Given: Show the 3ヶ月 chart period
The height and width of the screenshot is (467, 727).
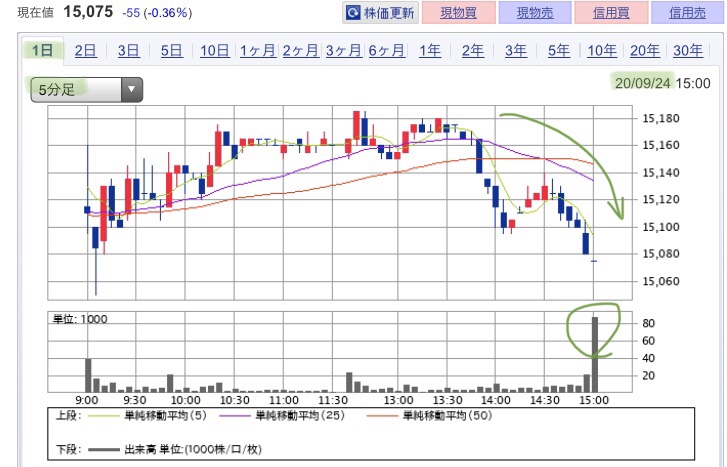Looking at the screenshot, I should (344, 50).
